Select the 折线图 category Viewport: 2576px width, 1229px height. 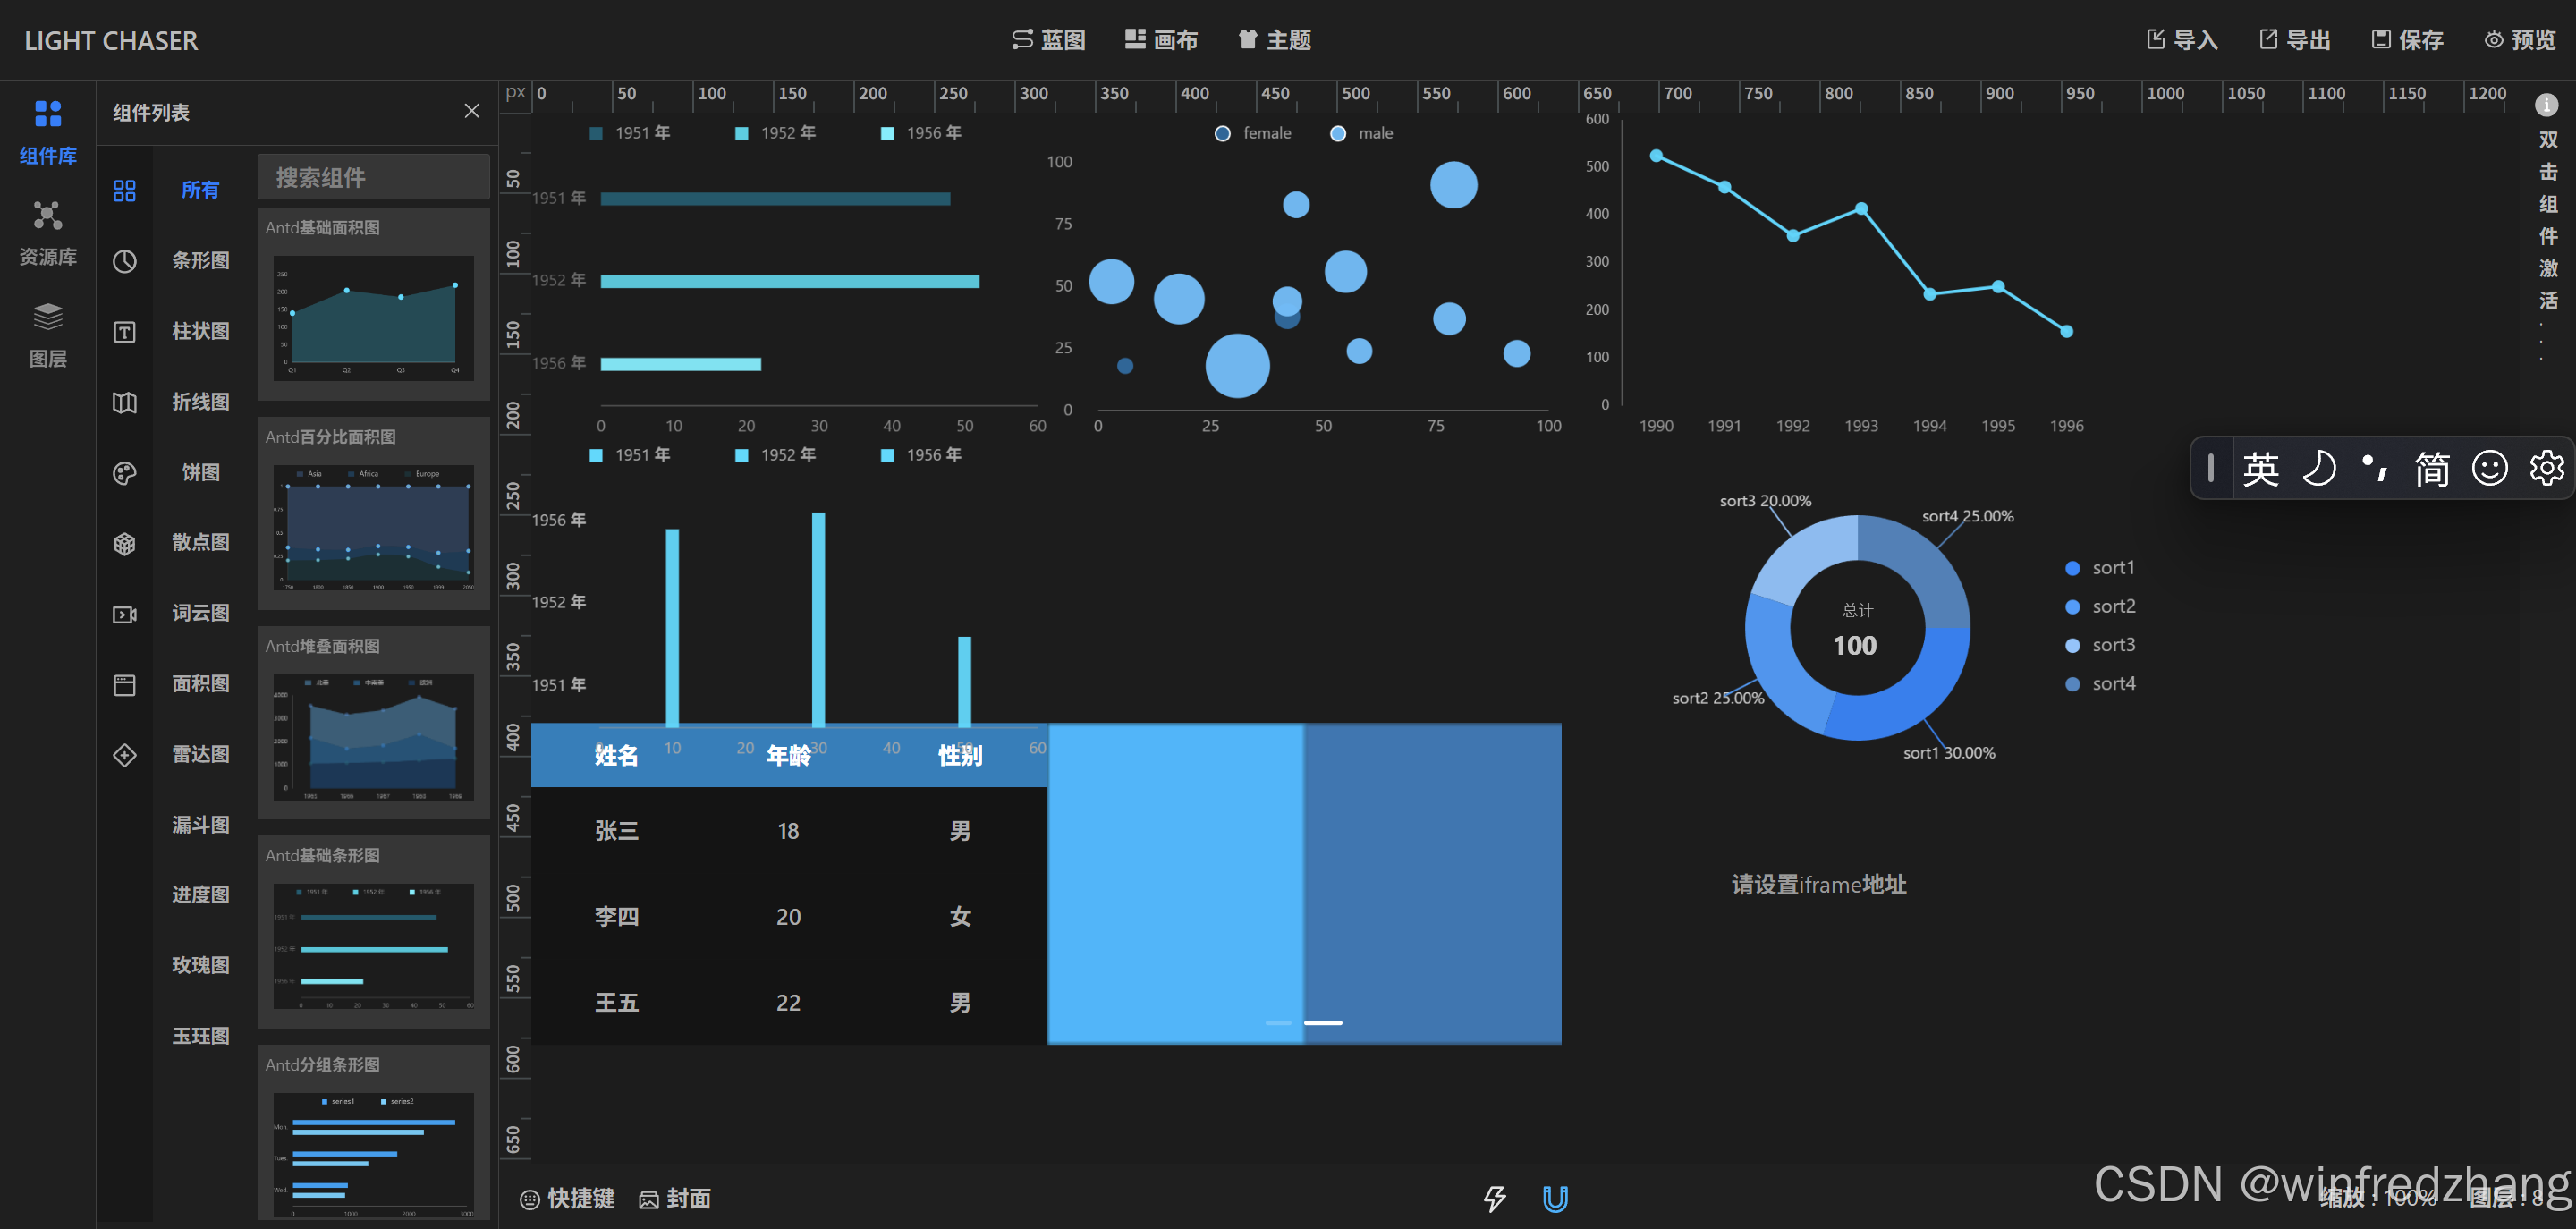(x=200, y=402)
